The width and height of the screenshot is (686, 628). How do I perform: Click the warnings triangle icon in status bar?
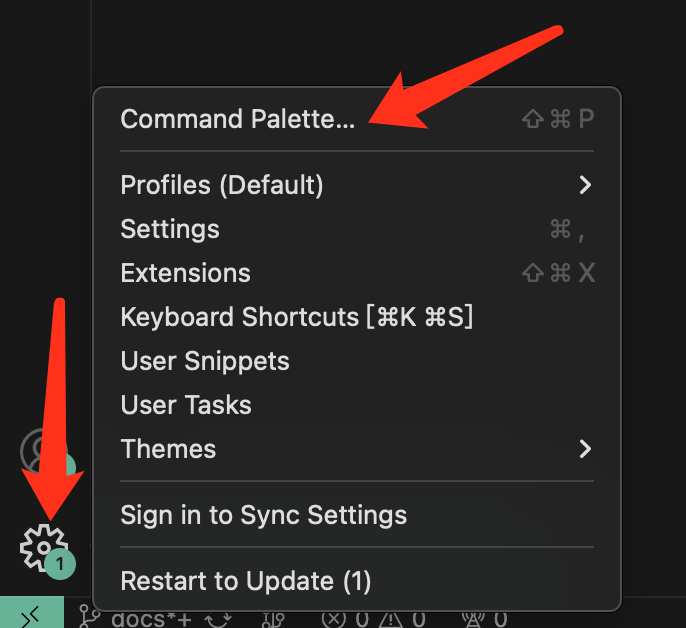391,620
